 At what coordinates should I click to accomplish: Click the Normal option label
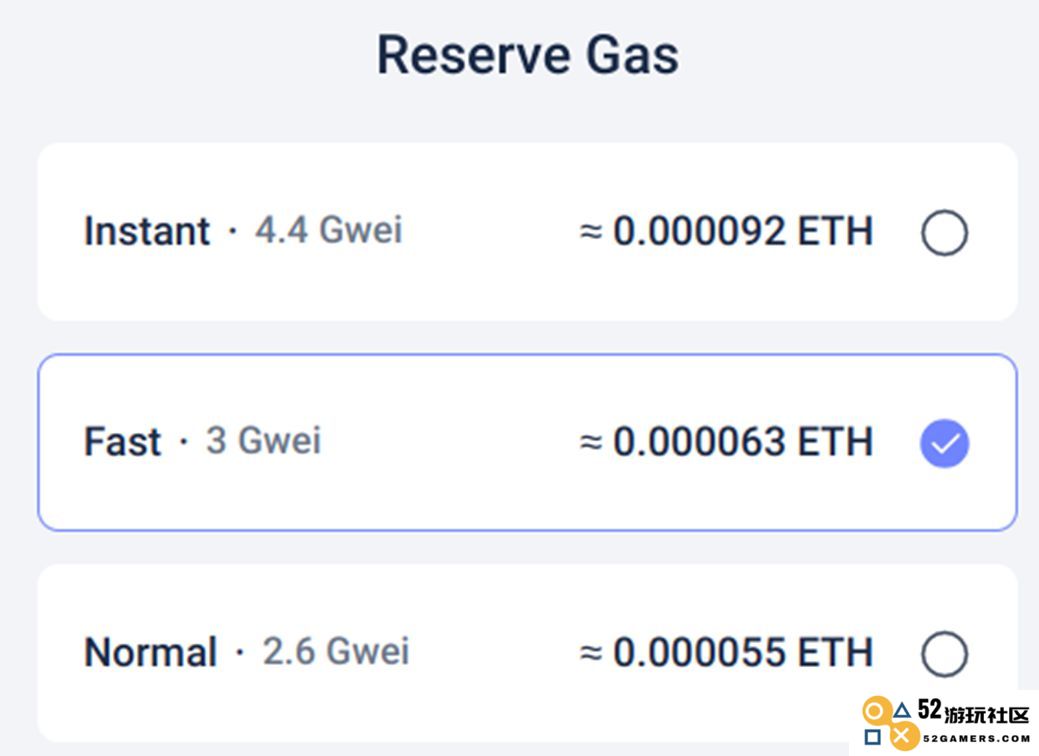click(x=150, y=652)
